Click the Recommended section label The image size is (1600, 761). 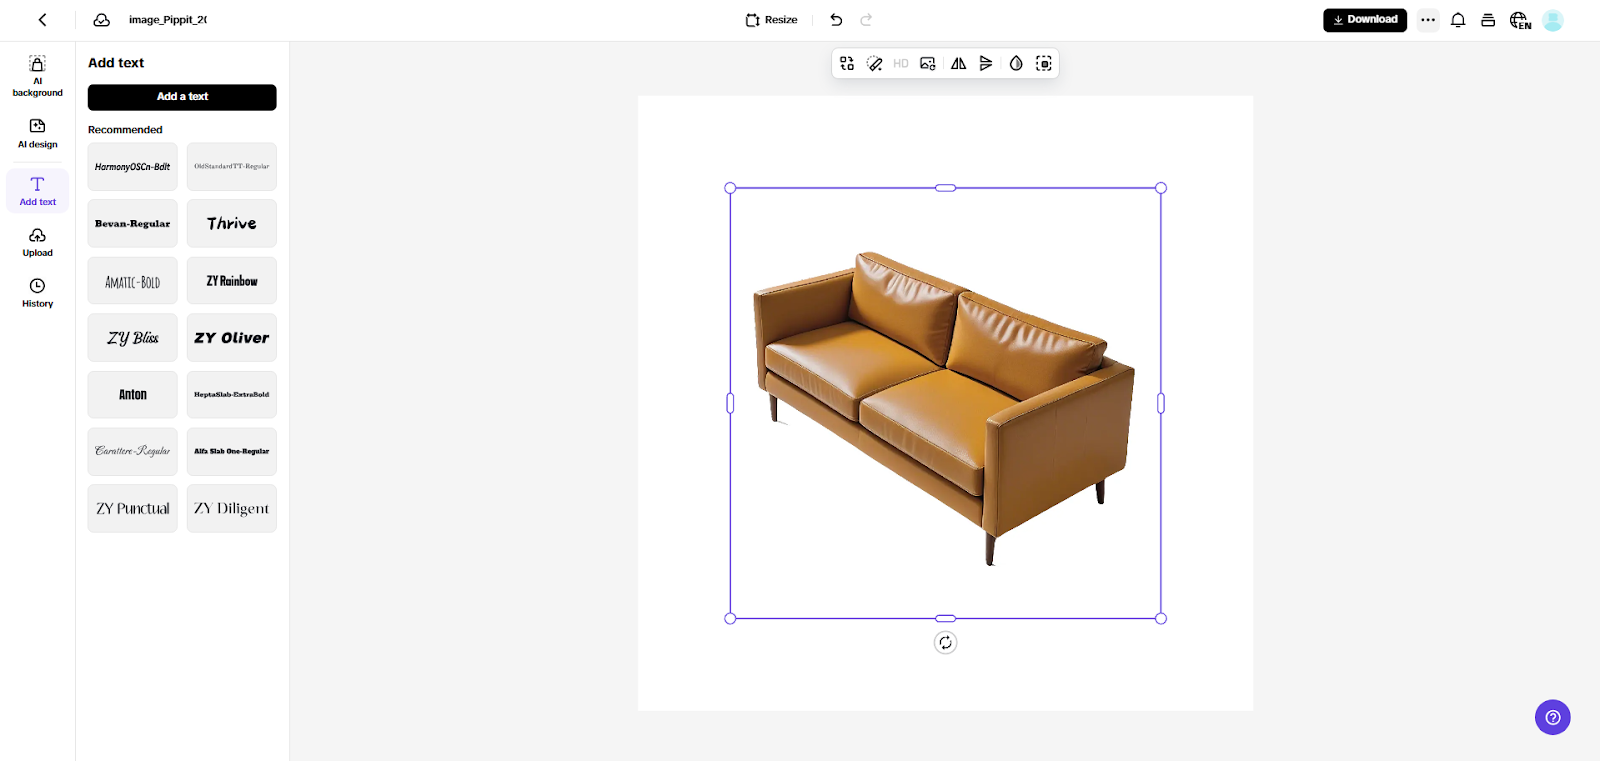125,130
